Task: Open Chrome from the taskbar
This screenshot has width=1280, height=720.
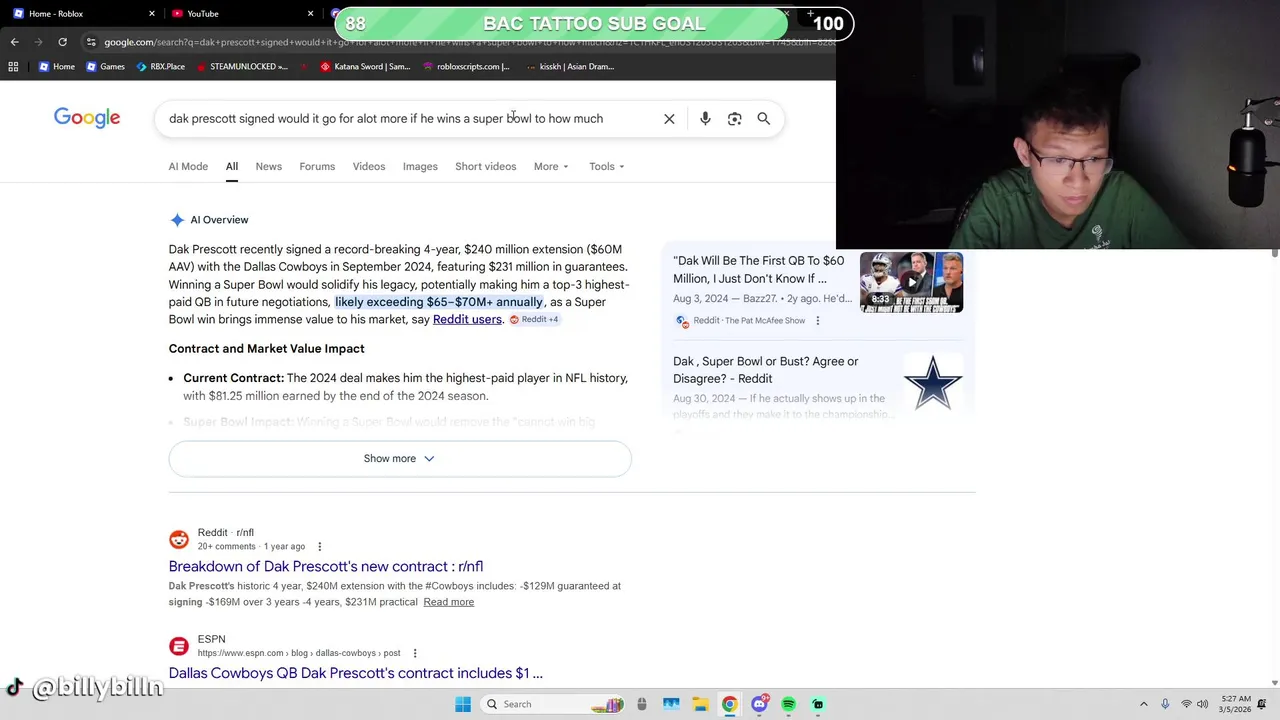Action: tap(729, 704)
